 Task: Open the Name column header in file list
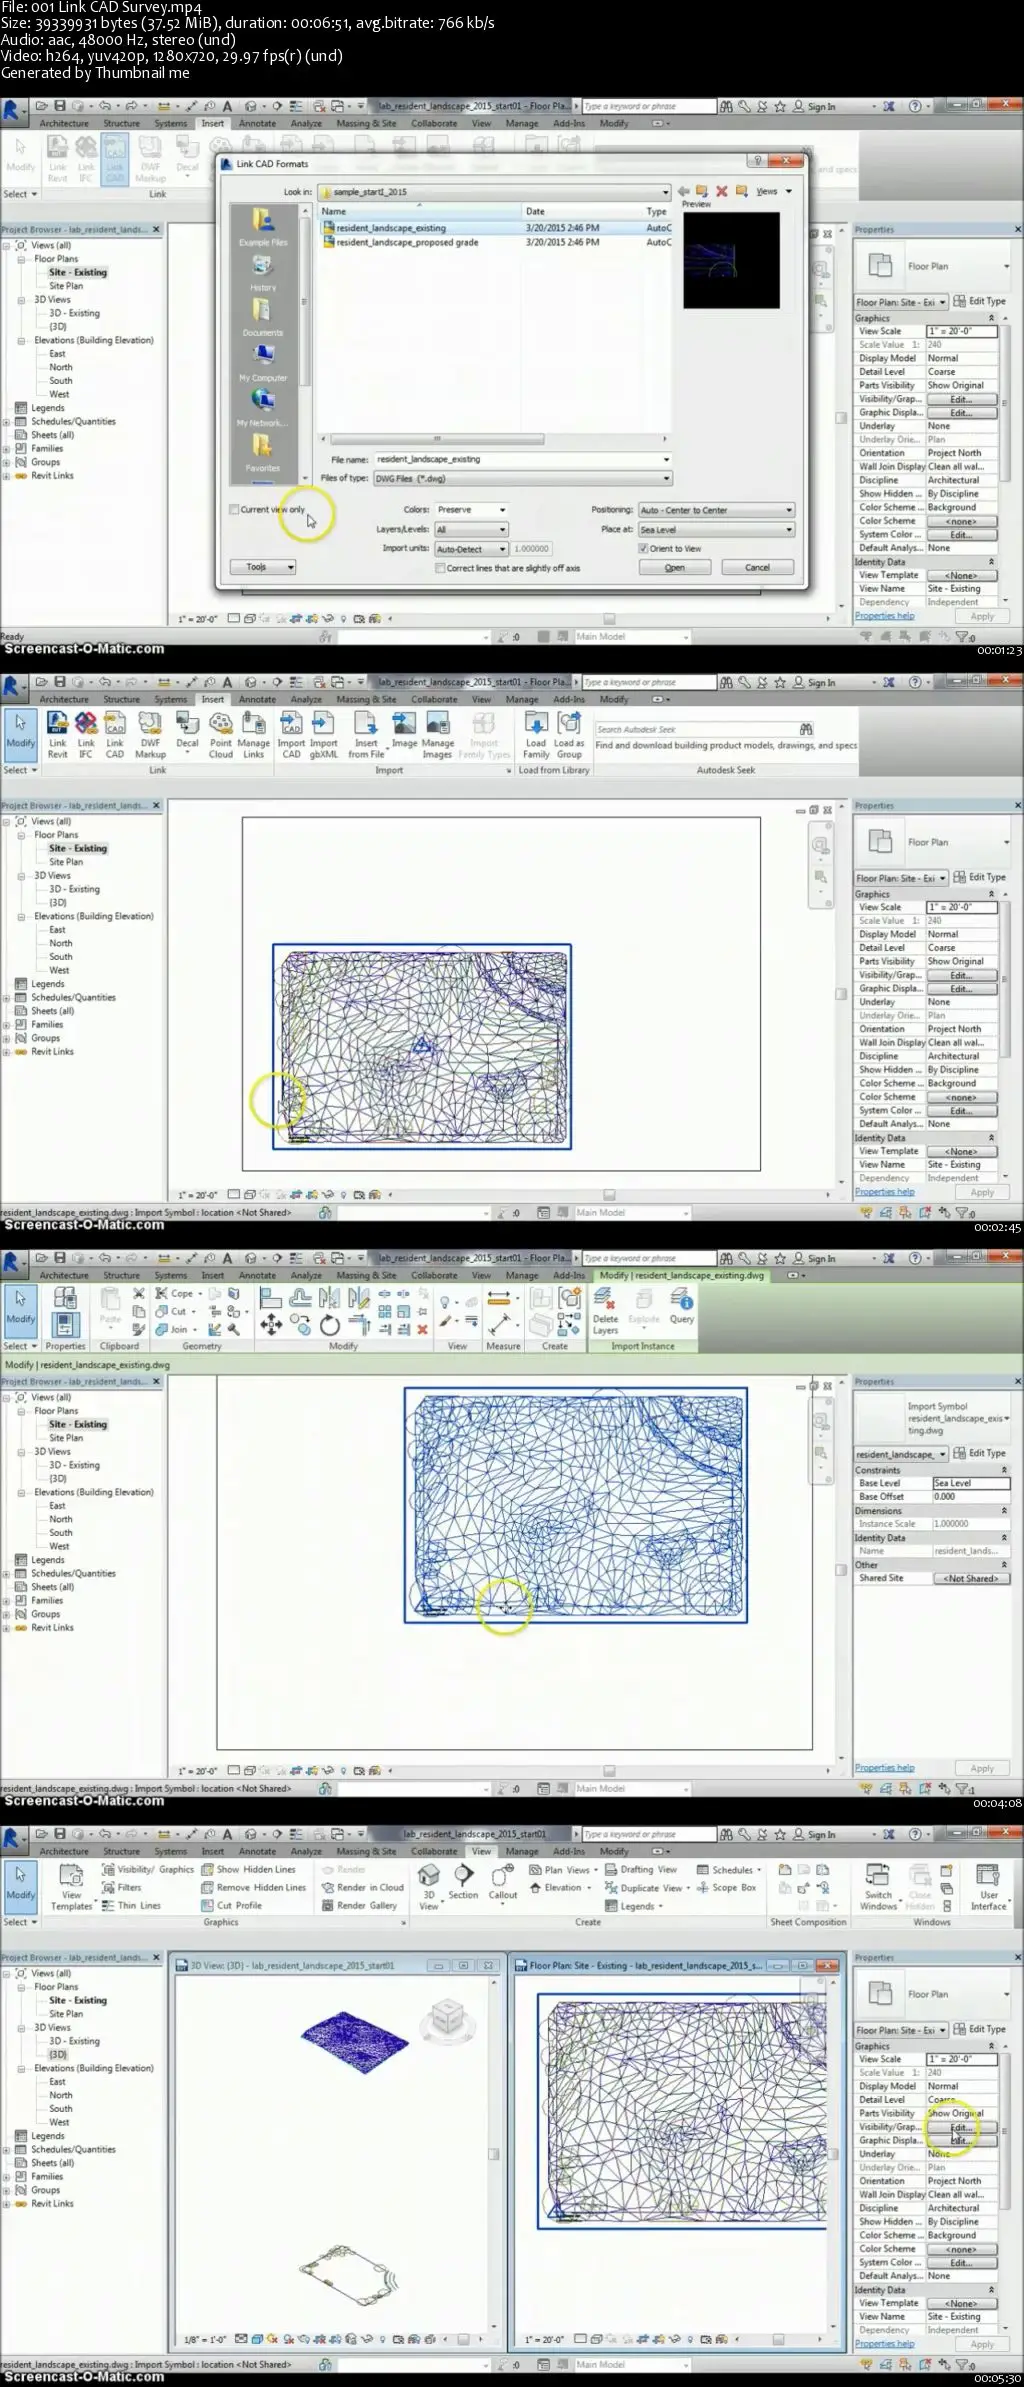[x=420, y=211]
